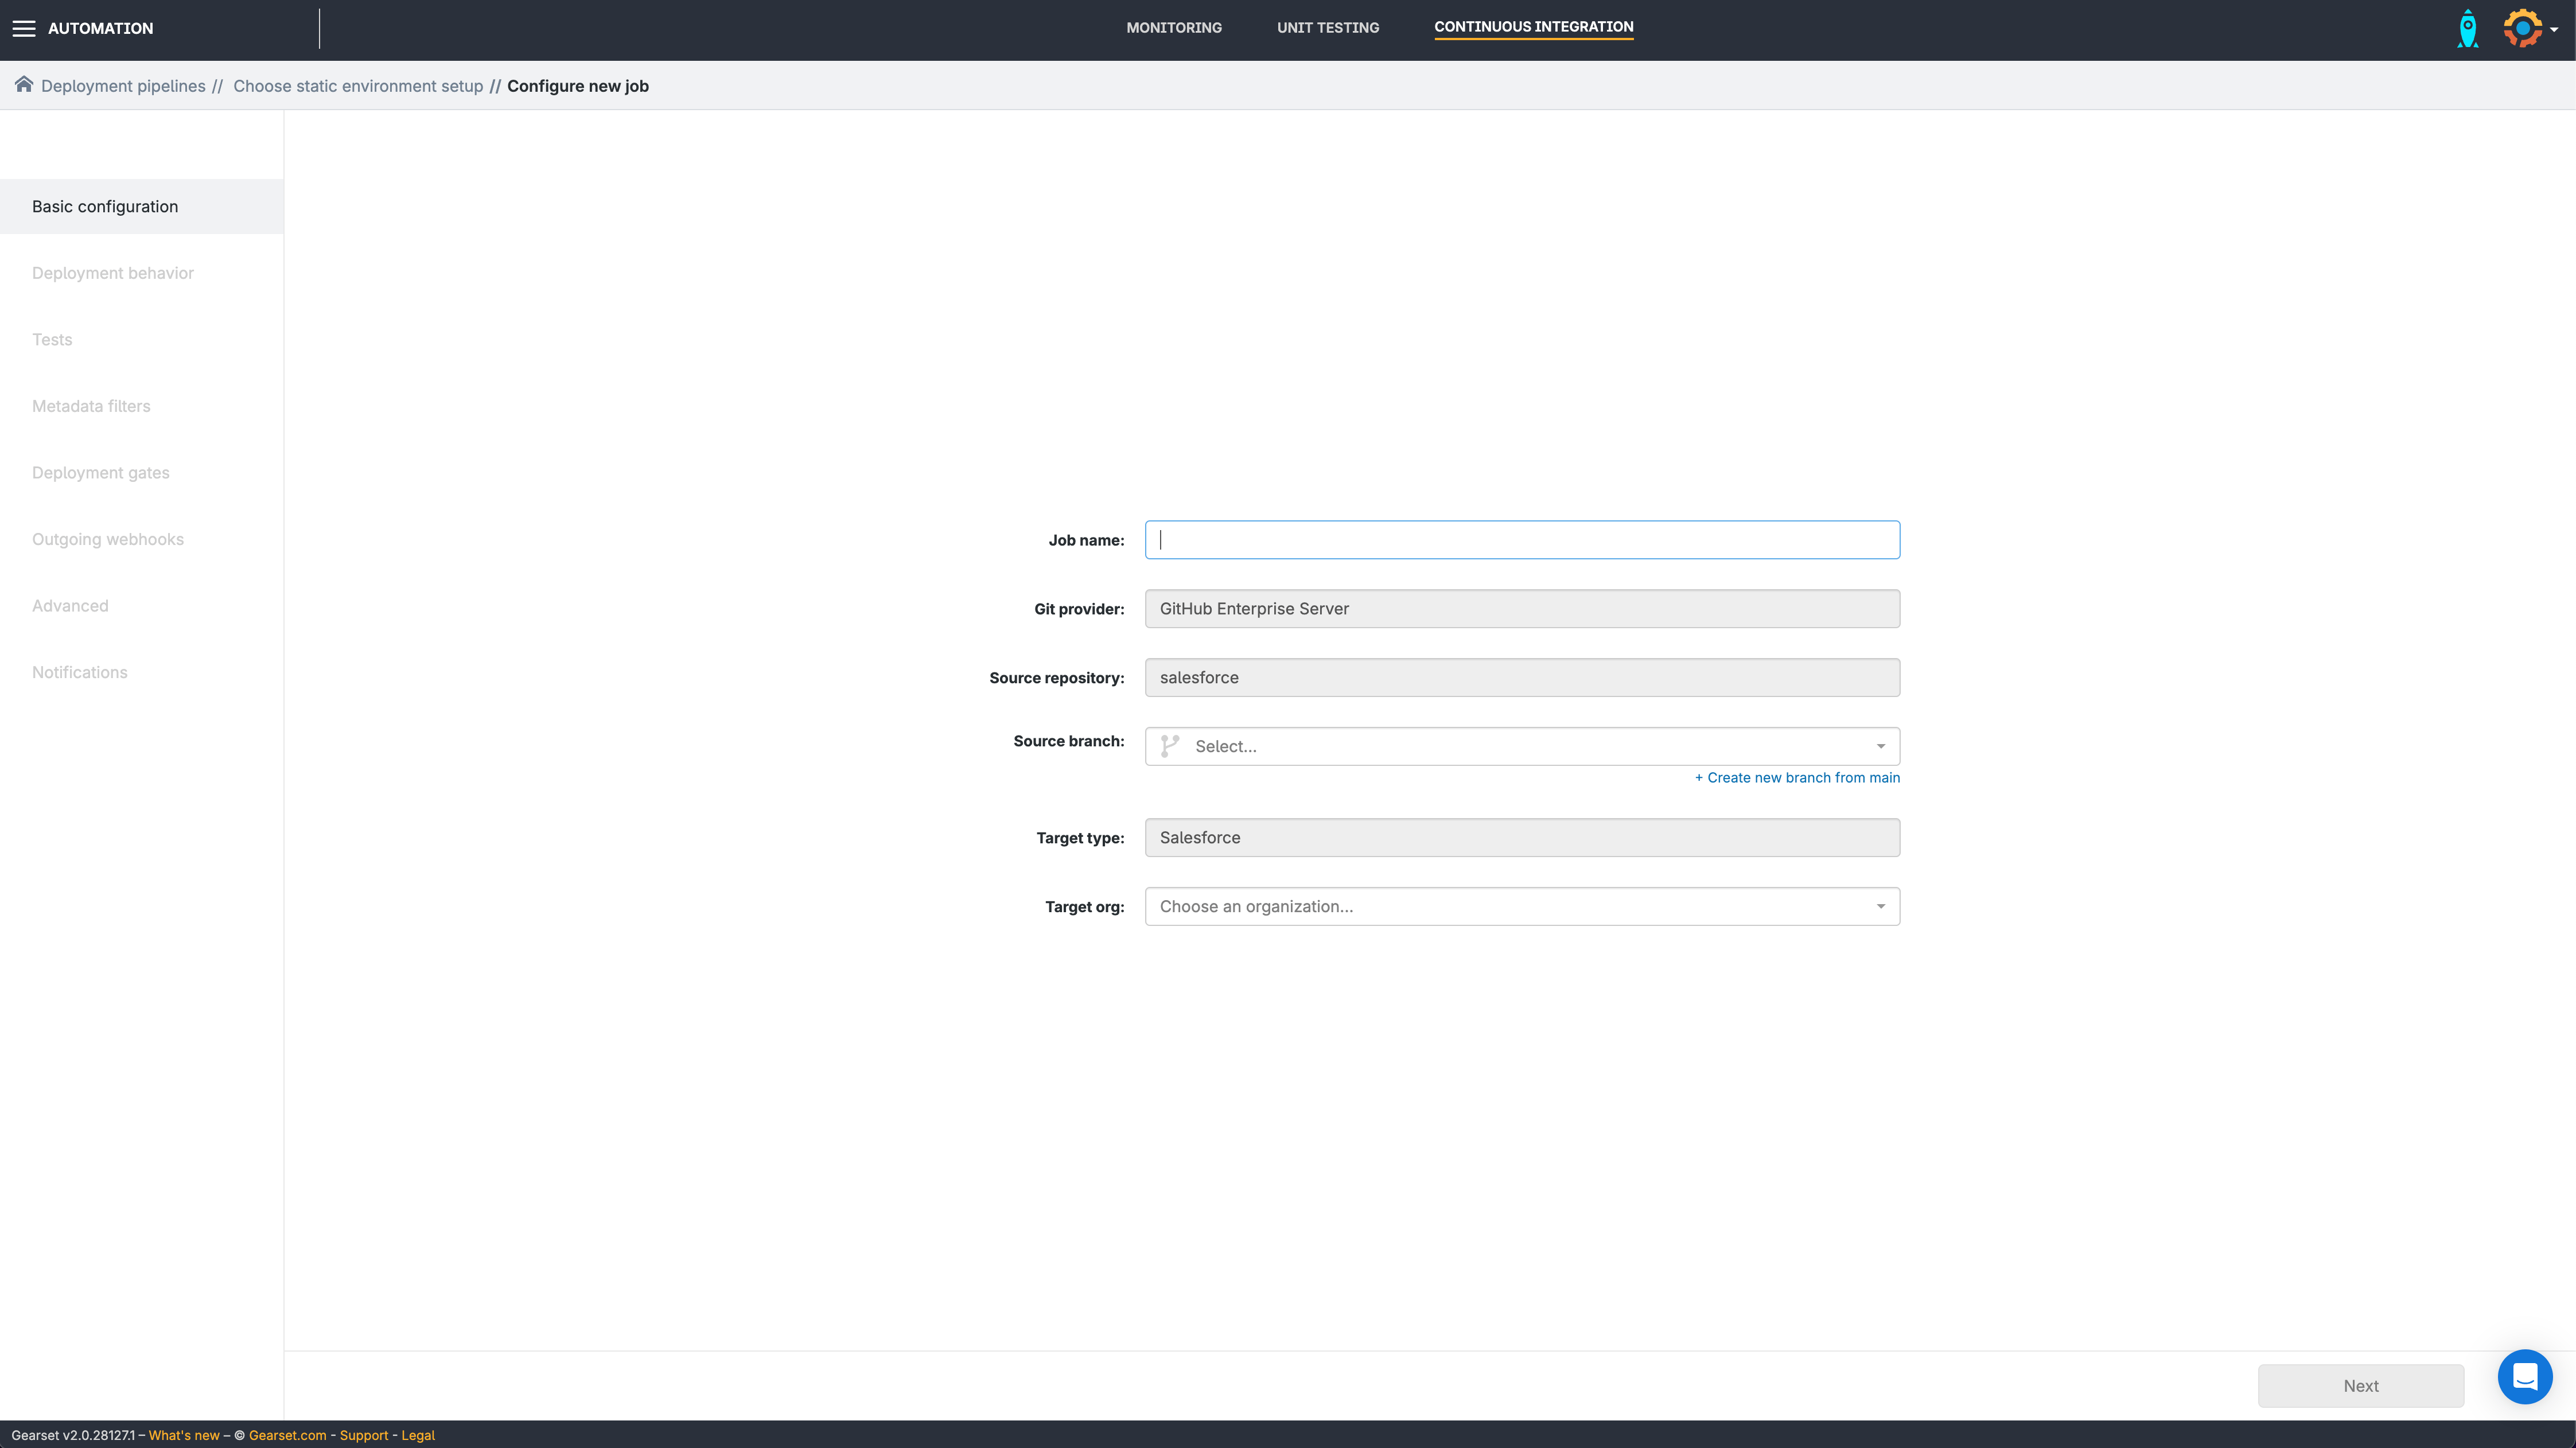Open the Continuous Integration tab
The height and width of the screenshot is (1448, 2576).
pyautogui.click(x=1533, y=27)
